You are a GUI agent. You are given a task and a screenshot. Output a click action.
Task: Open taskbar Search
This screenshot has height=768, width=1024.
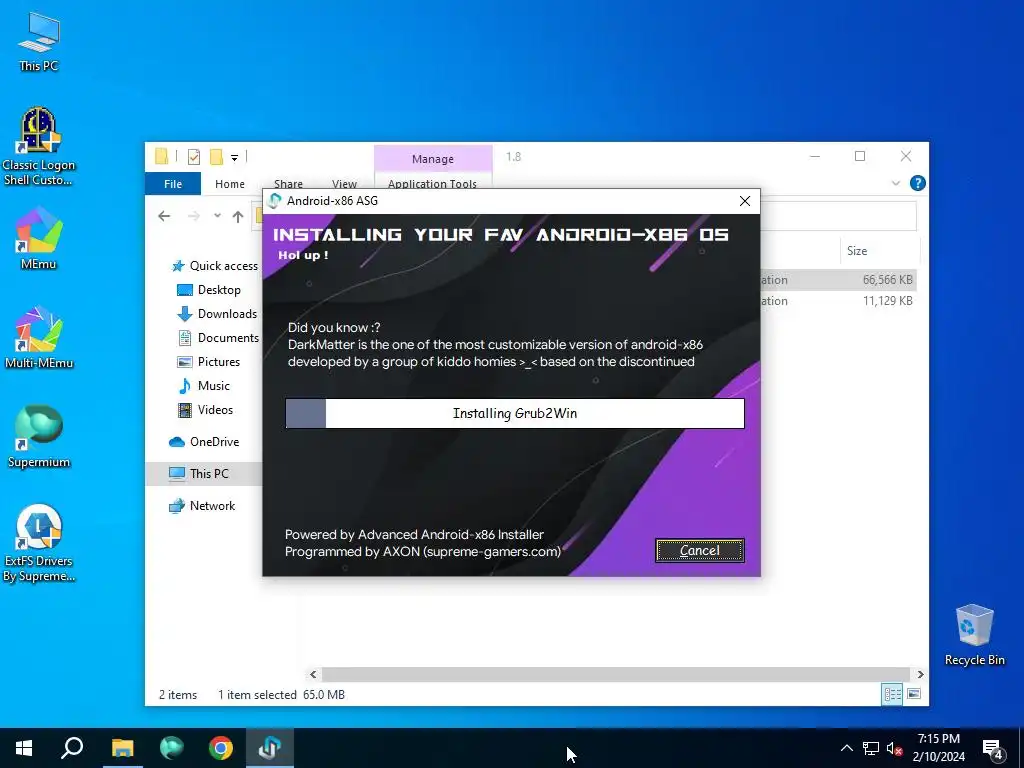(x=72, y=748)
